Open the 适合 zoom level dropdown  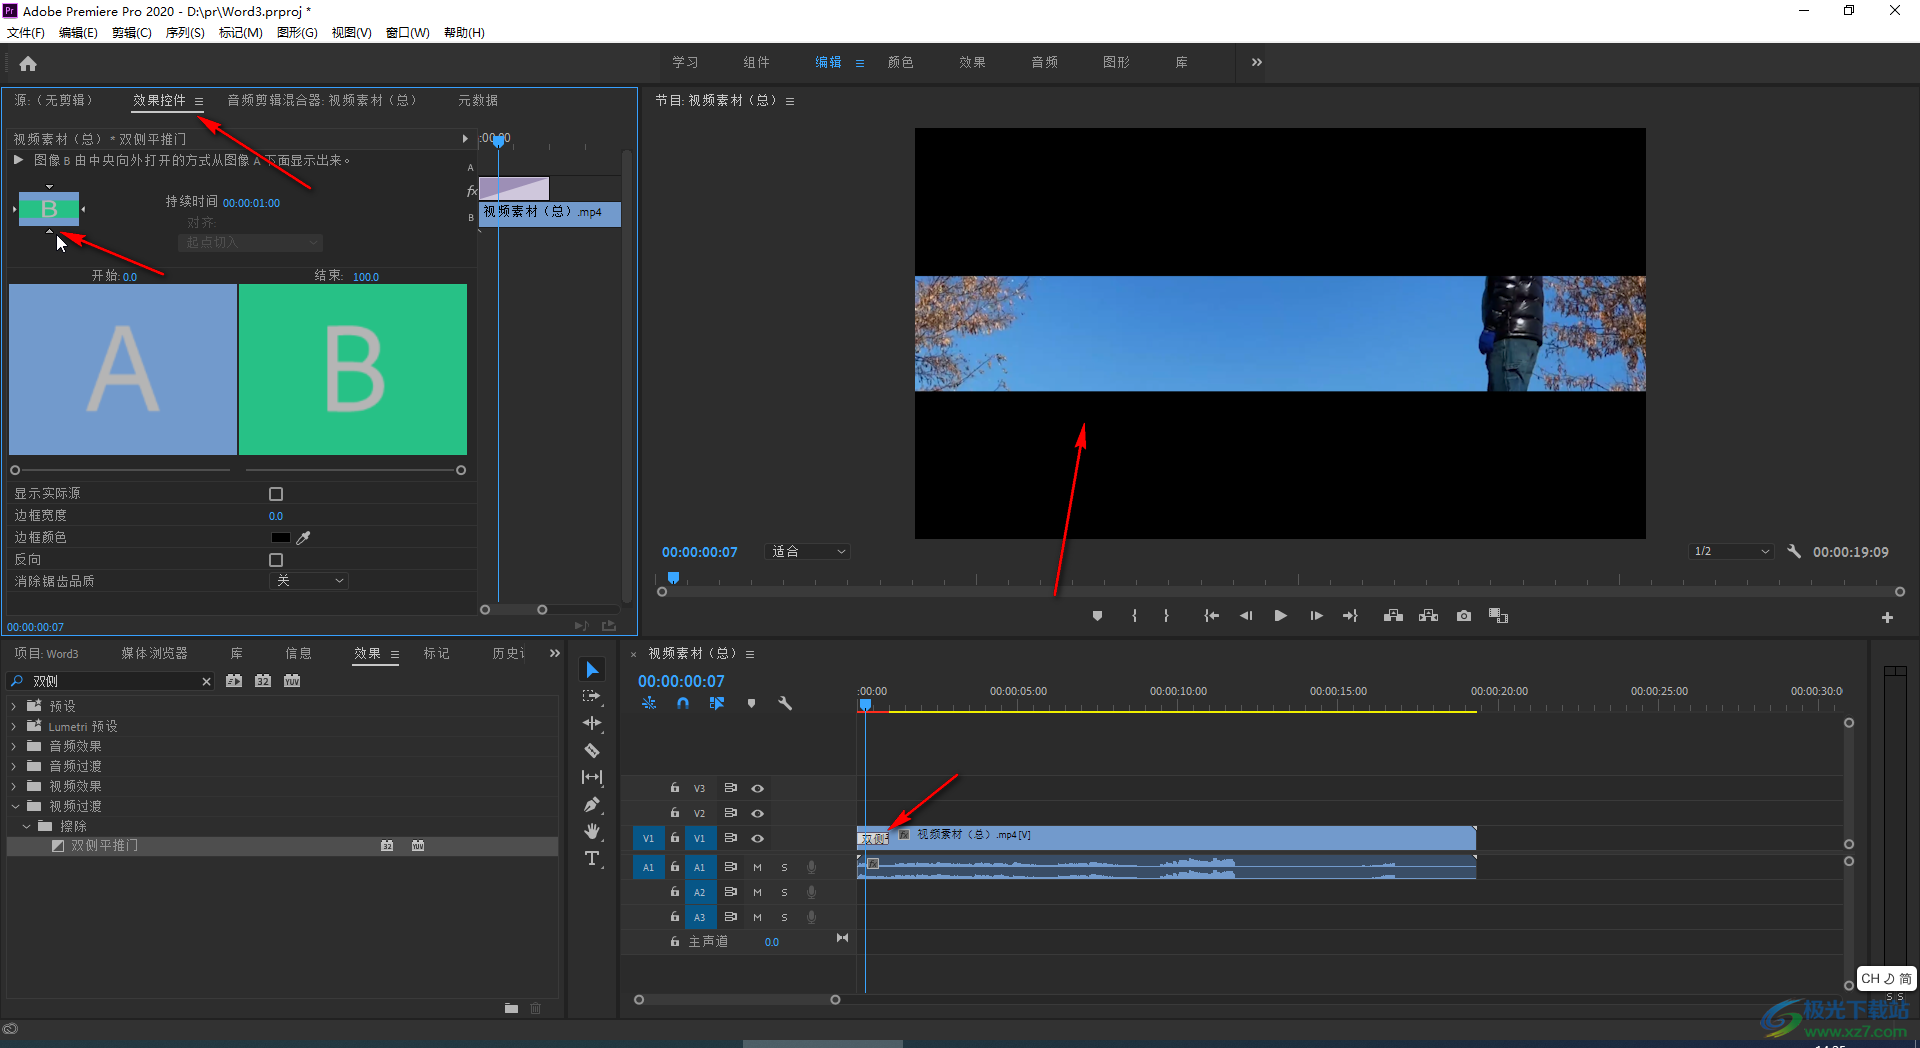tap(807, 552)
